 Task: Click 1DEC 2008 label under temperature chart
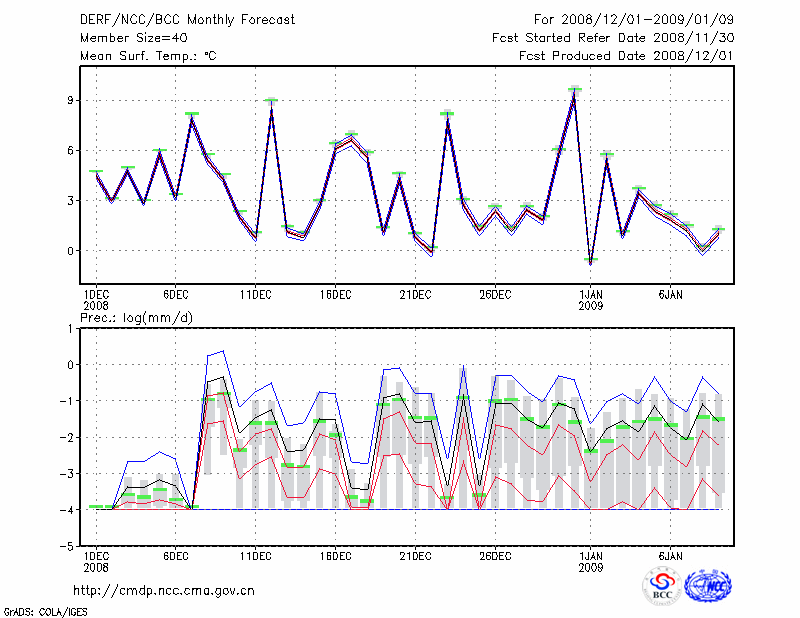(95, 300)
